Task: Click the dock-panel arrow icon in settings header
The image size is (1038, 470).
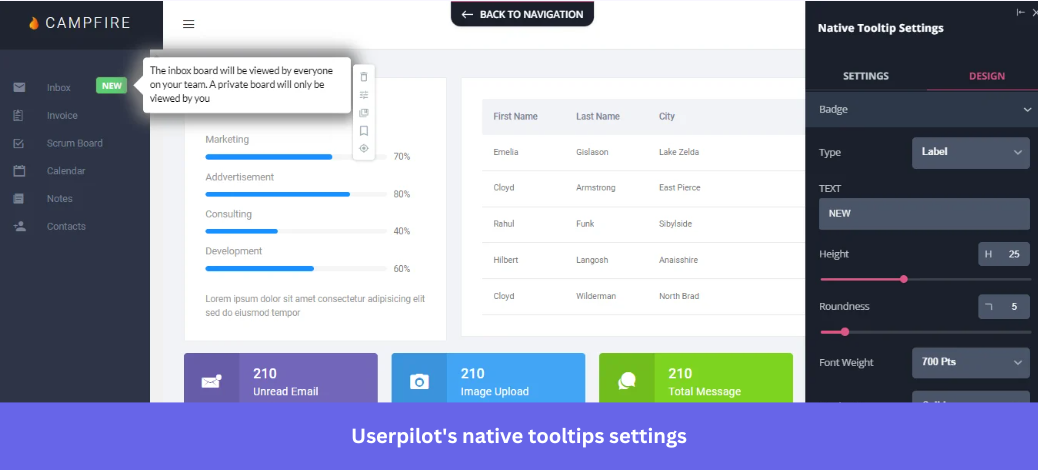Action: click(1020, 13)
